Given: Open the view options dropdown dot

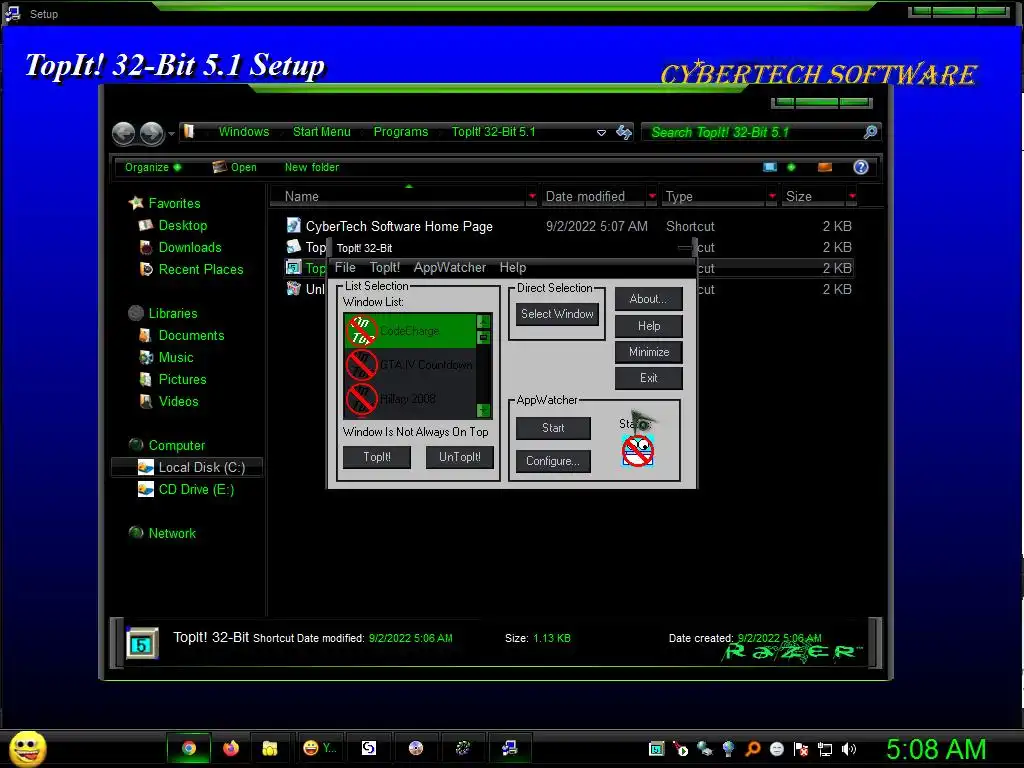Looking at the screenshot, I should [792, 167].
